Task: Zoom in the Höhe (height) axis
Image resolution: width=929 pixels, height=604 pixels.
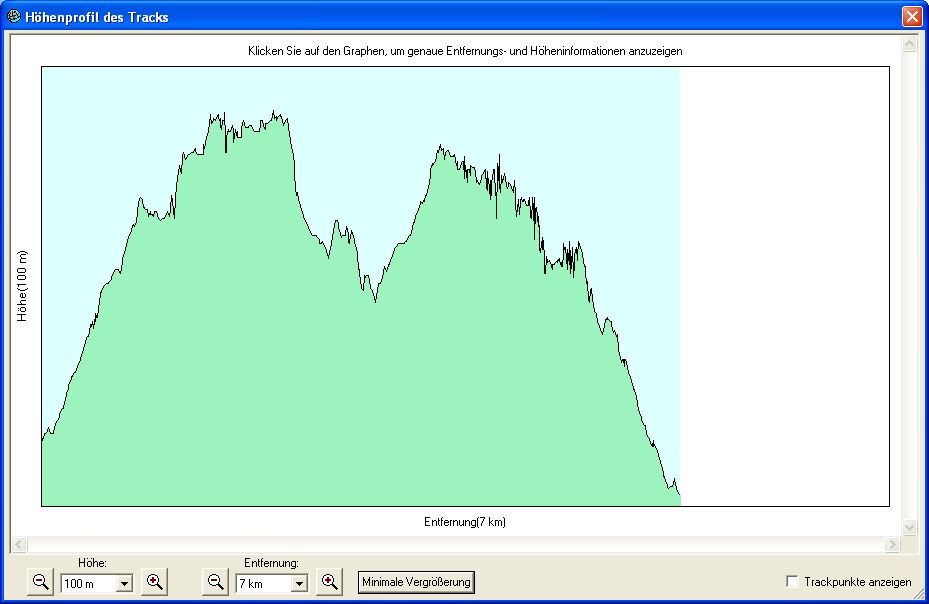Action: (154, 582)
